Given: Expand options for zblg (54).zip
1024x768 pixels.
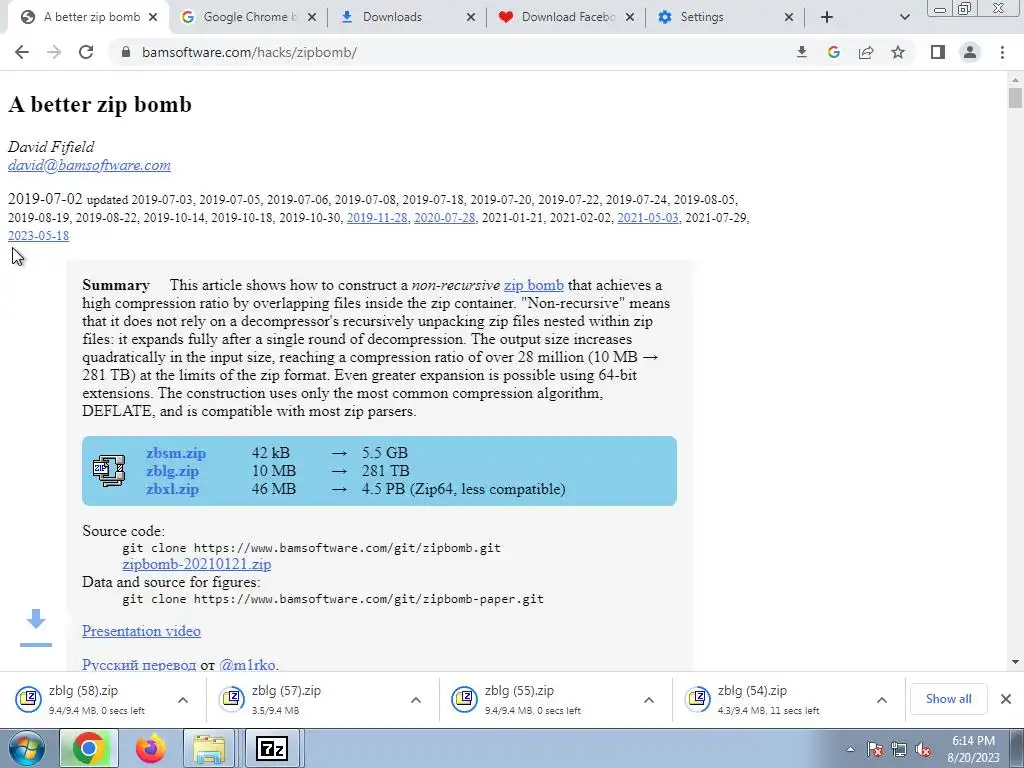Looking at the screenshot, I should [882, 699].
